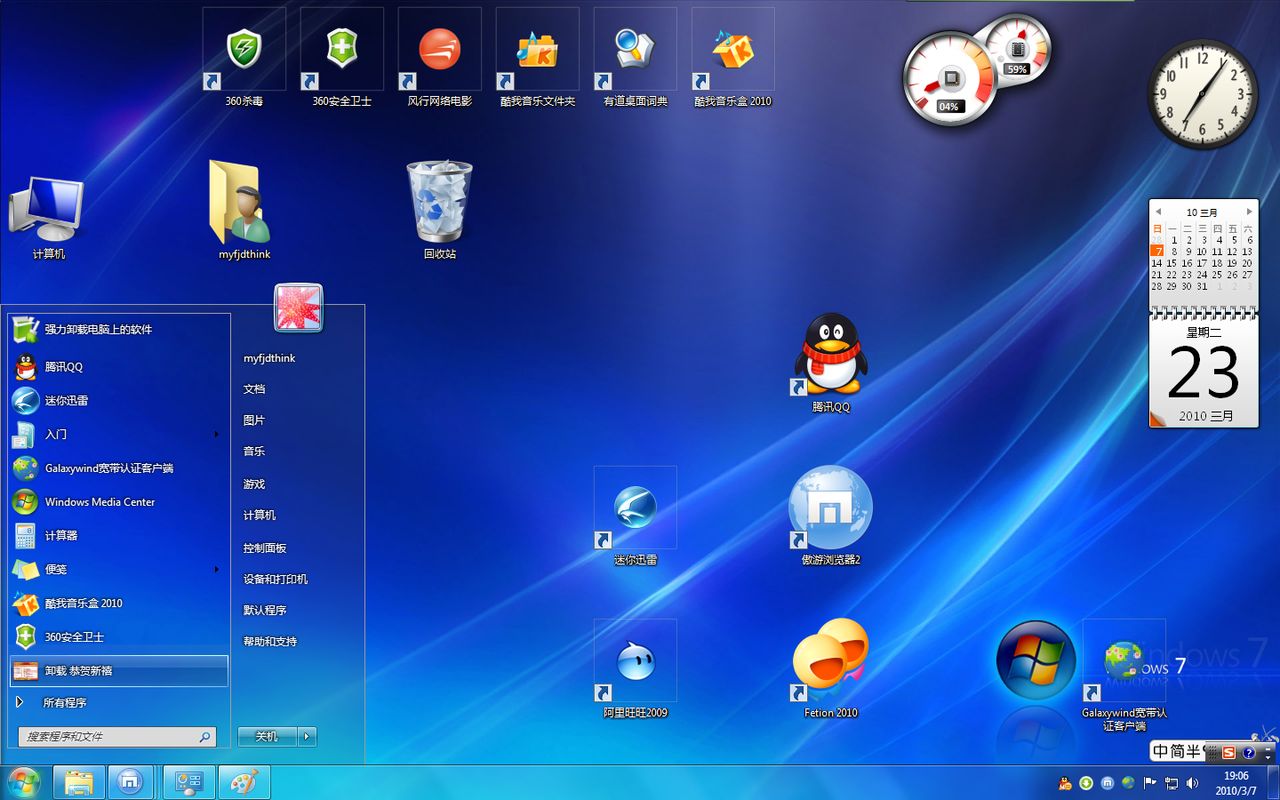This screenshot has width=1280, height=800.
Task: Open 计算器 calculator from Start menu
Action: (x=120, y=536)
